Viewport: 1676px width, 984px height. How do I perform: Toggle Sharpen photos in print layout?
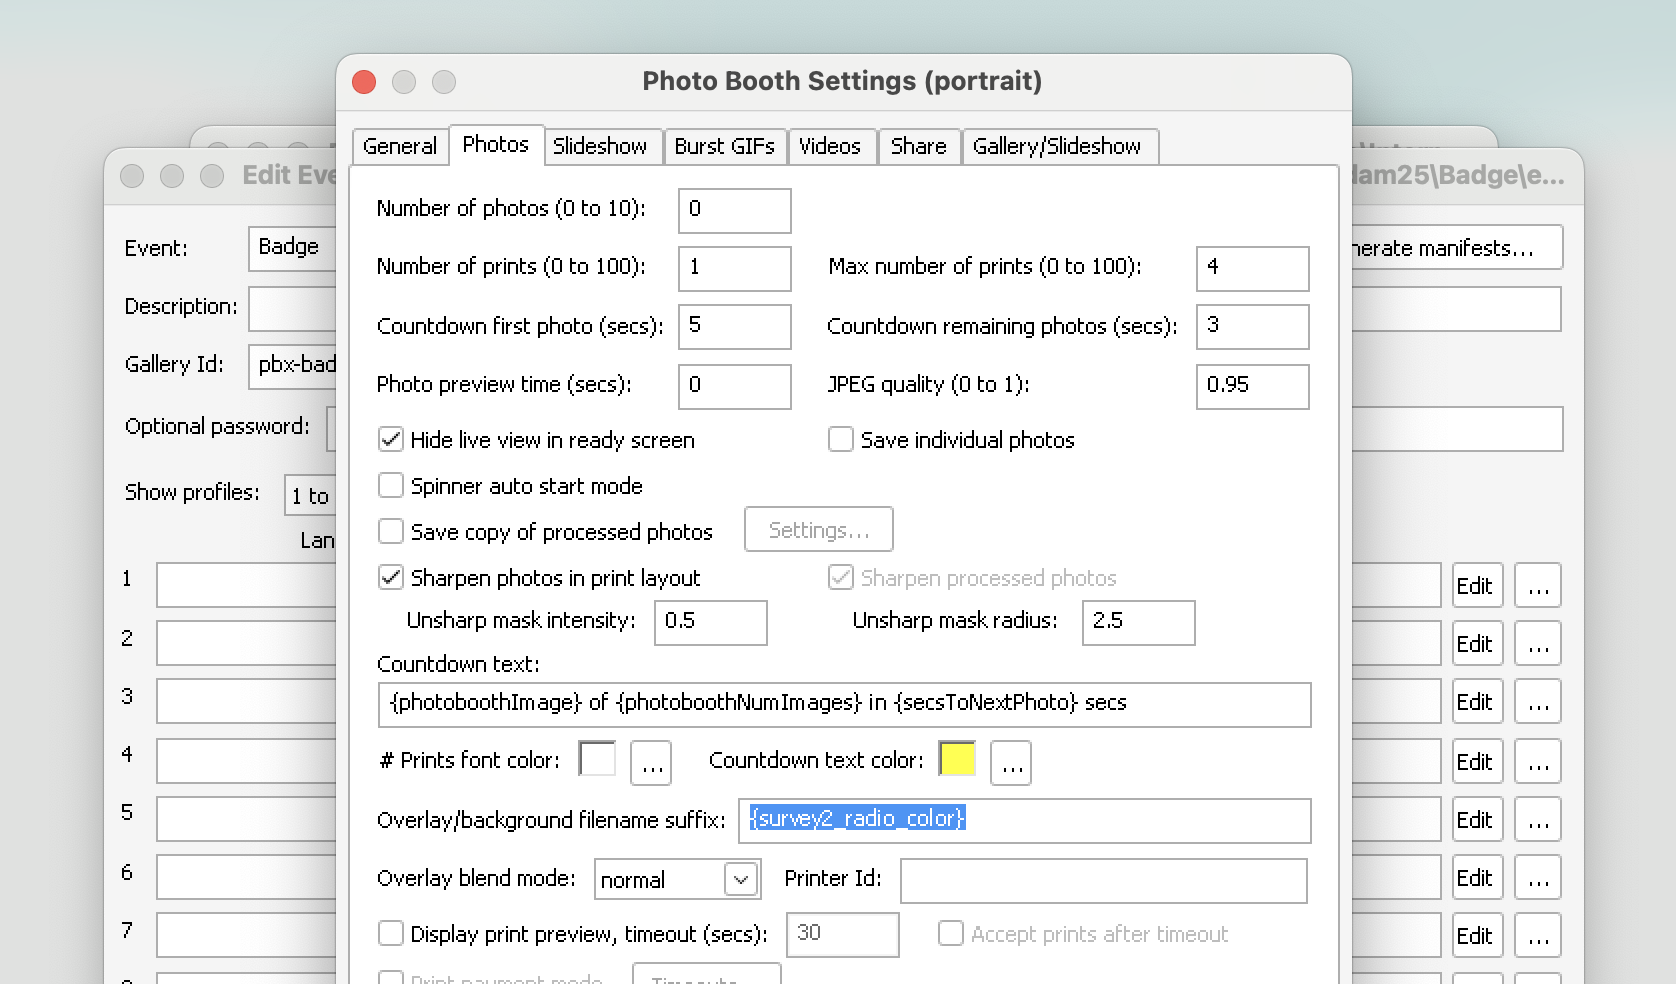(x=391, y=578)
